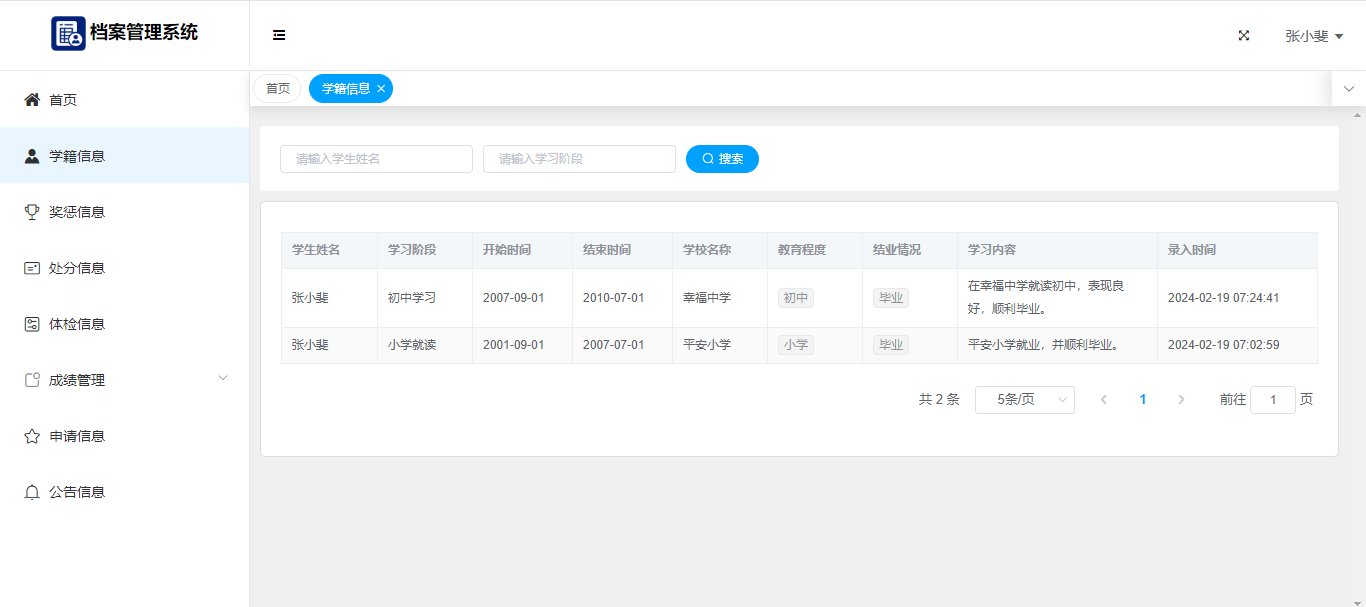Click the 处分信息 card icon
Screen dimensions: 1366x607
(32, 268)
